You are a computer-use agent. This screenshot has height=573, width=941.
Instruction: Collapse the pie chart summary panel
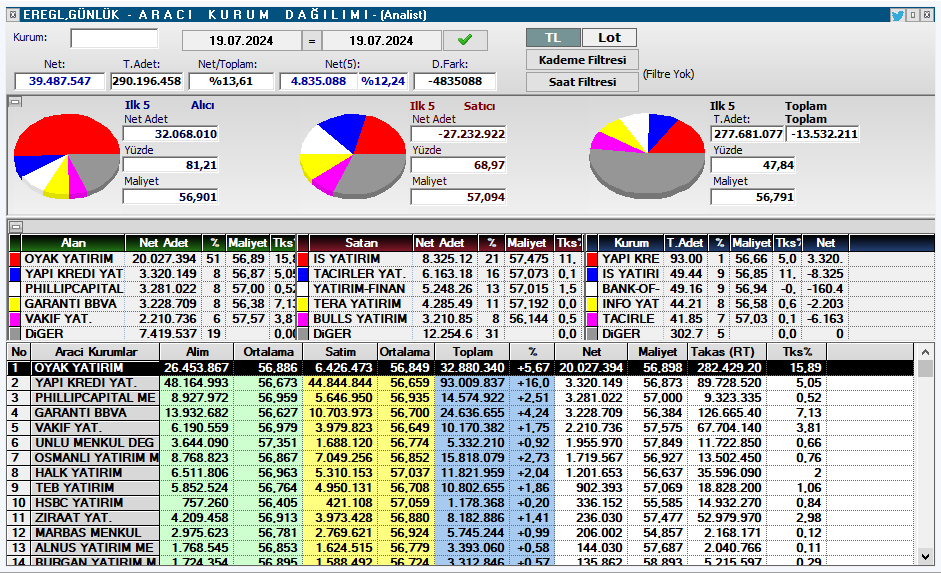[x=16, y=102]
